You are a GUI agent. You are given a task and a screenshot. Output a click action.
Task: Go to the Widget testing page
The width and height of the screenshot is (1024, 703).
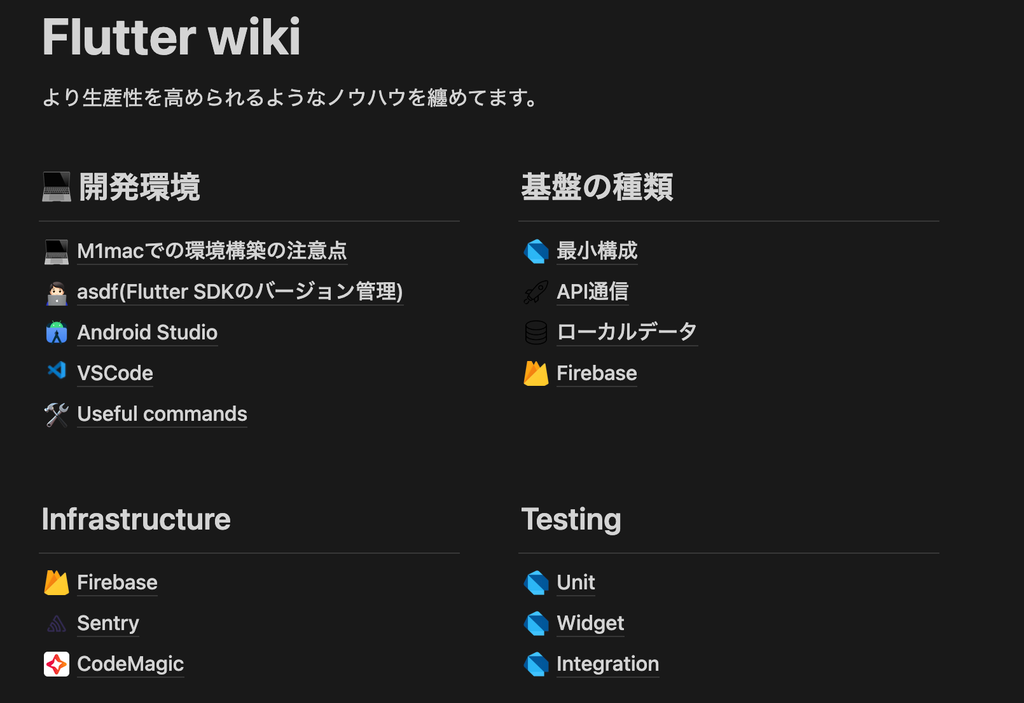coord(590,623)
